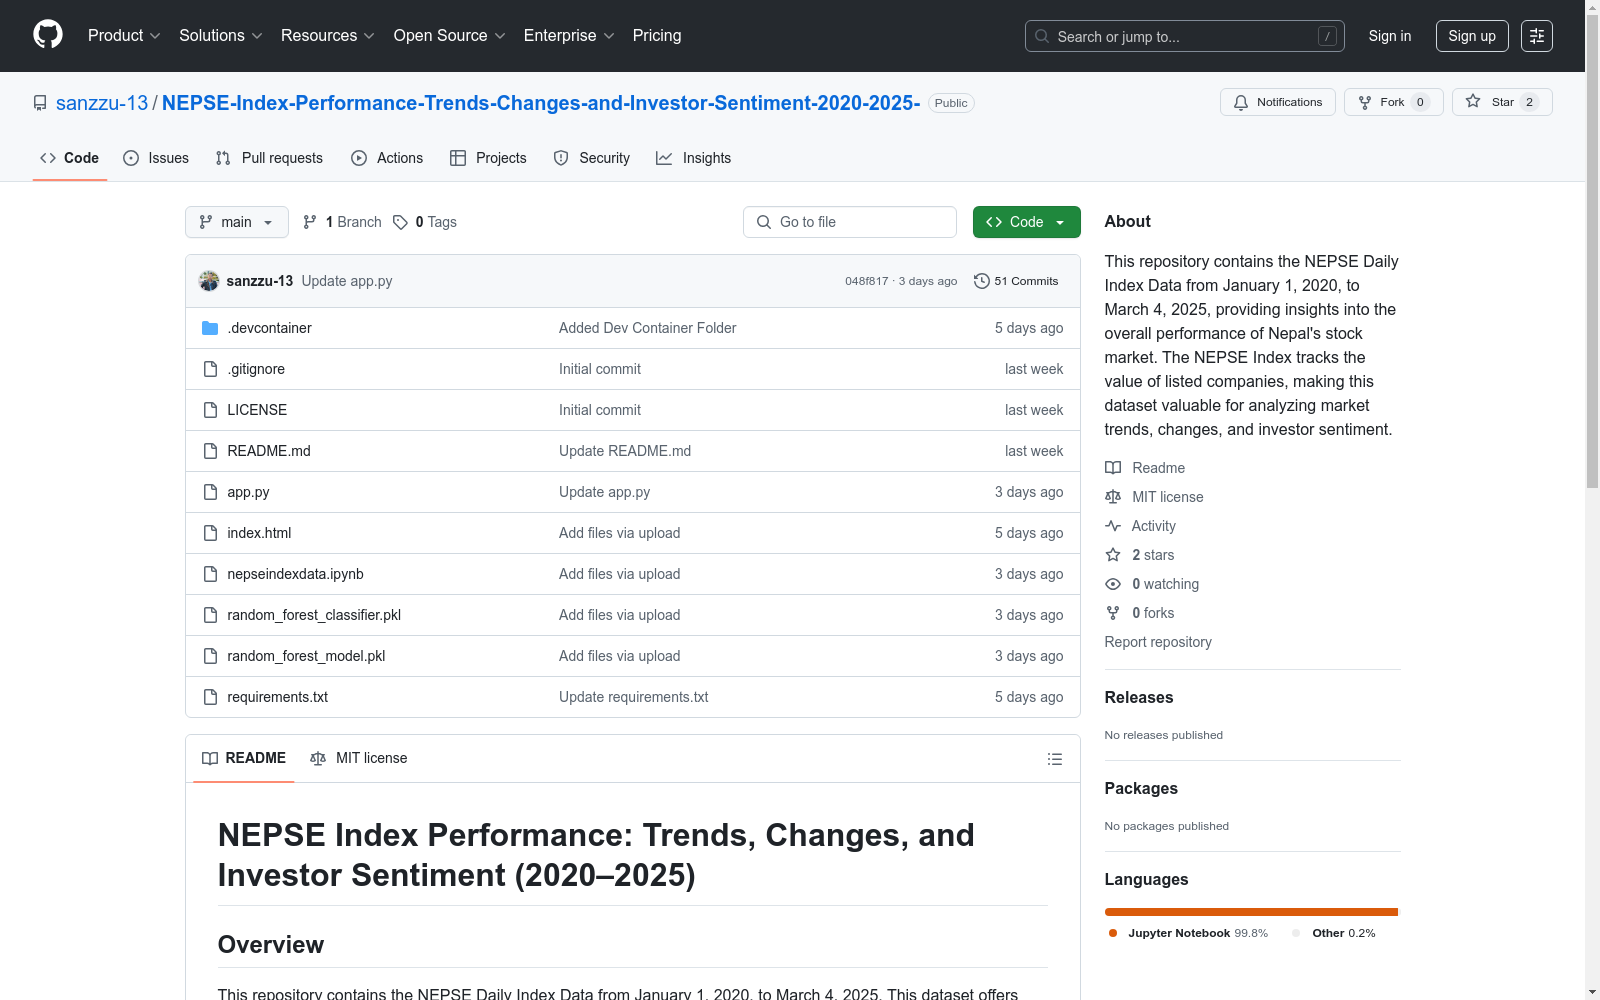Expand the Open Source menu
1600x1000 pixels.
450,36
